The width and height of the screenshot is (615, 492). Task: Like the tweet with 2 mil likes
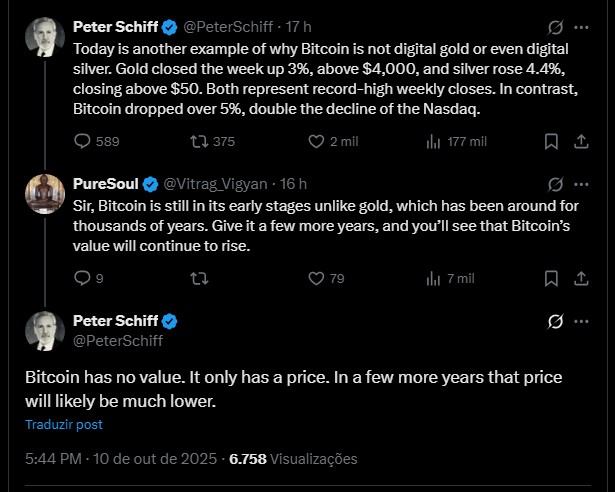316,142
